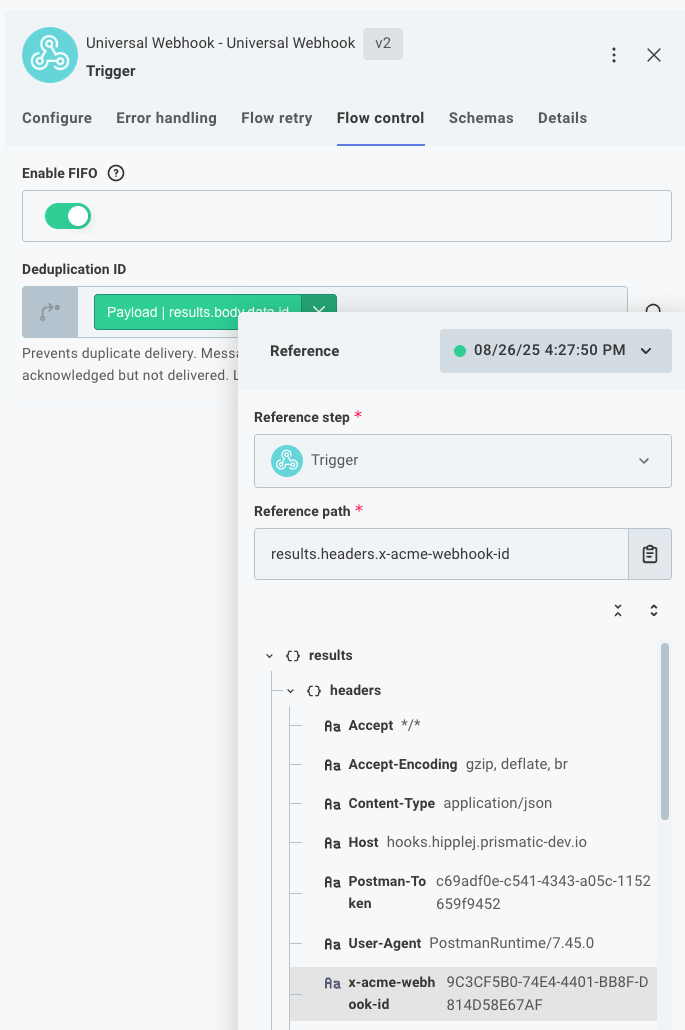This screenshot has height=1030, width=685.
Task: Click the reference path clipboard icon
Action: pyautogui.click(x=650, y=554)
